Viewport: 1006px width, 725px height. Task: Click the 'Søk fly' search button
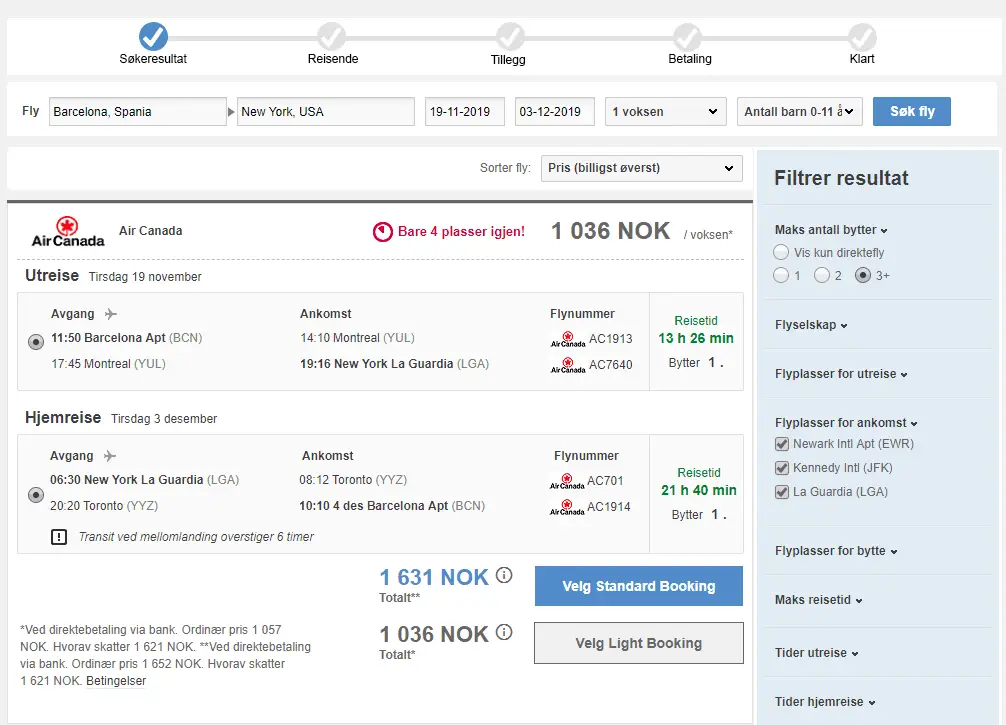[x=911, y=111]
